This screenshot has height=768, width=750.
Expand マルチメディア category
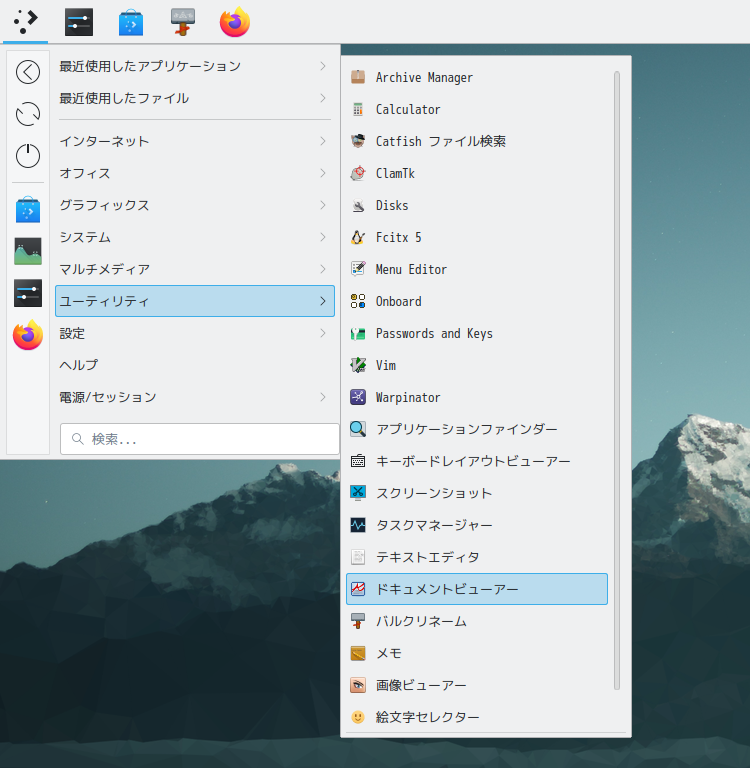click(195, 269)
